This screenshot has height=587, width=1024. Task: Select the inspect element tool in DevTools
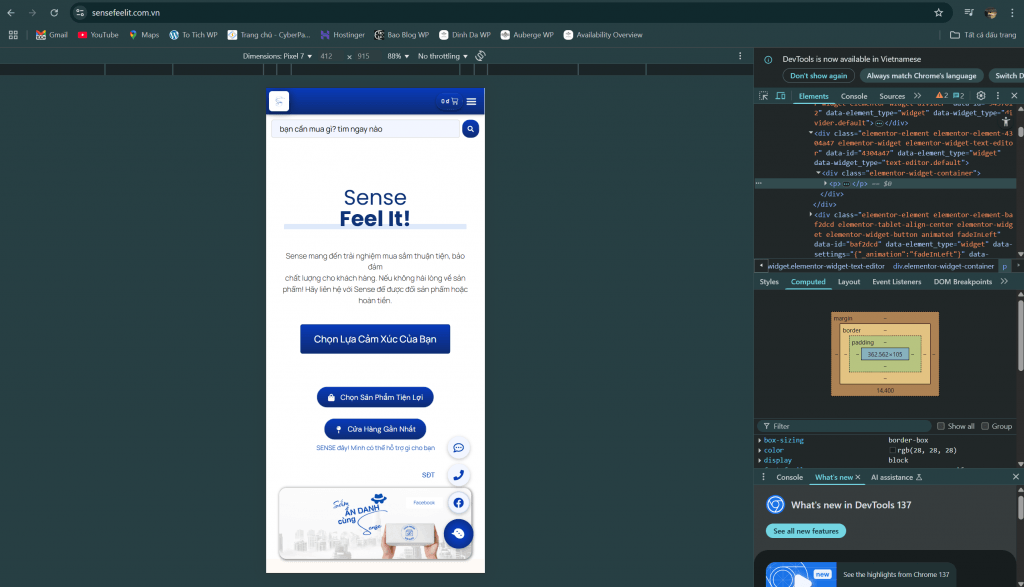762,95
